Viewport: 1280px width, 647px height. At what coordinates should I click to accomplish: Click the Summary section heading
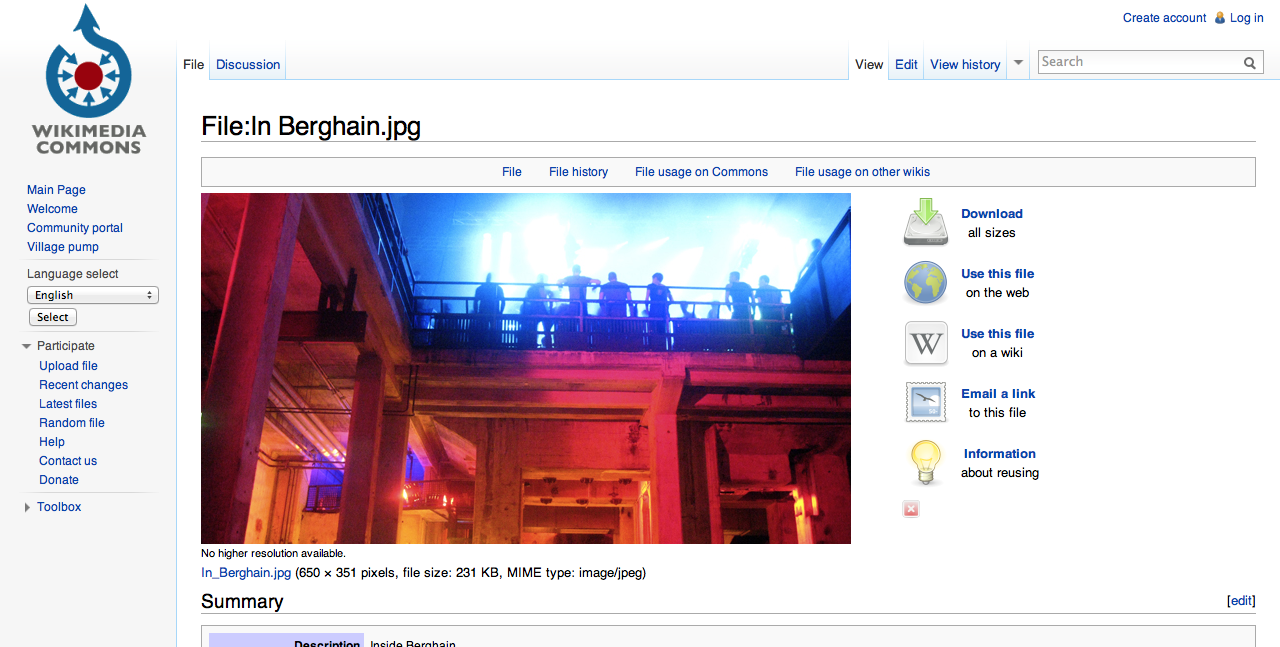point(242,602)
